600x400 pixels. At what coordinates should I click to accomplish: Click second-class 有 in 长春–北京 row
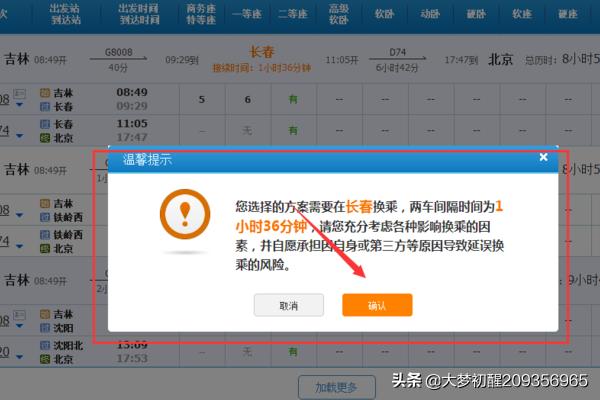coord(293,131)
